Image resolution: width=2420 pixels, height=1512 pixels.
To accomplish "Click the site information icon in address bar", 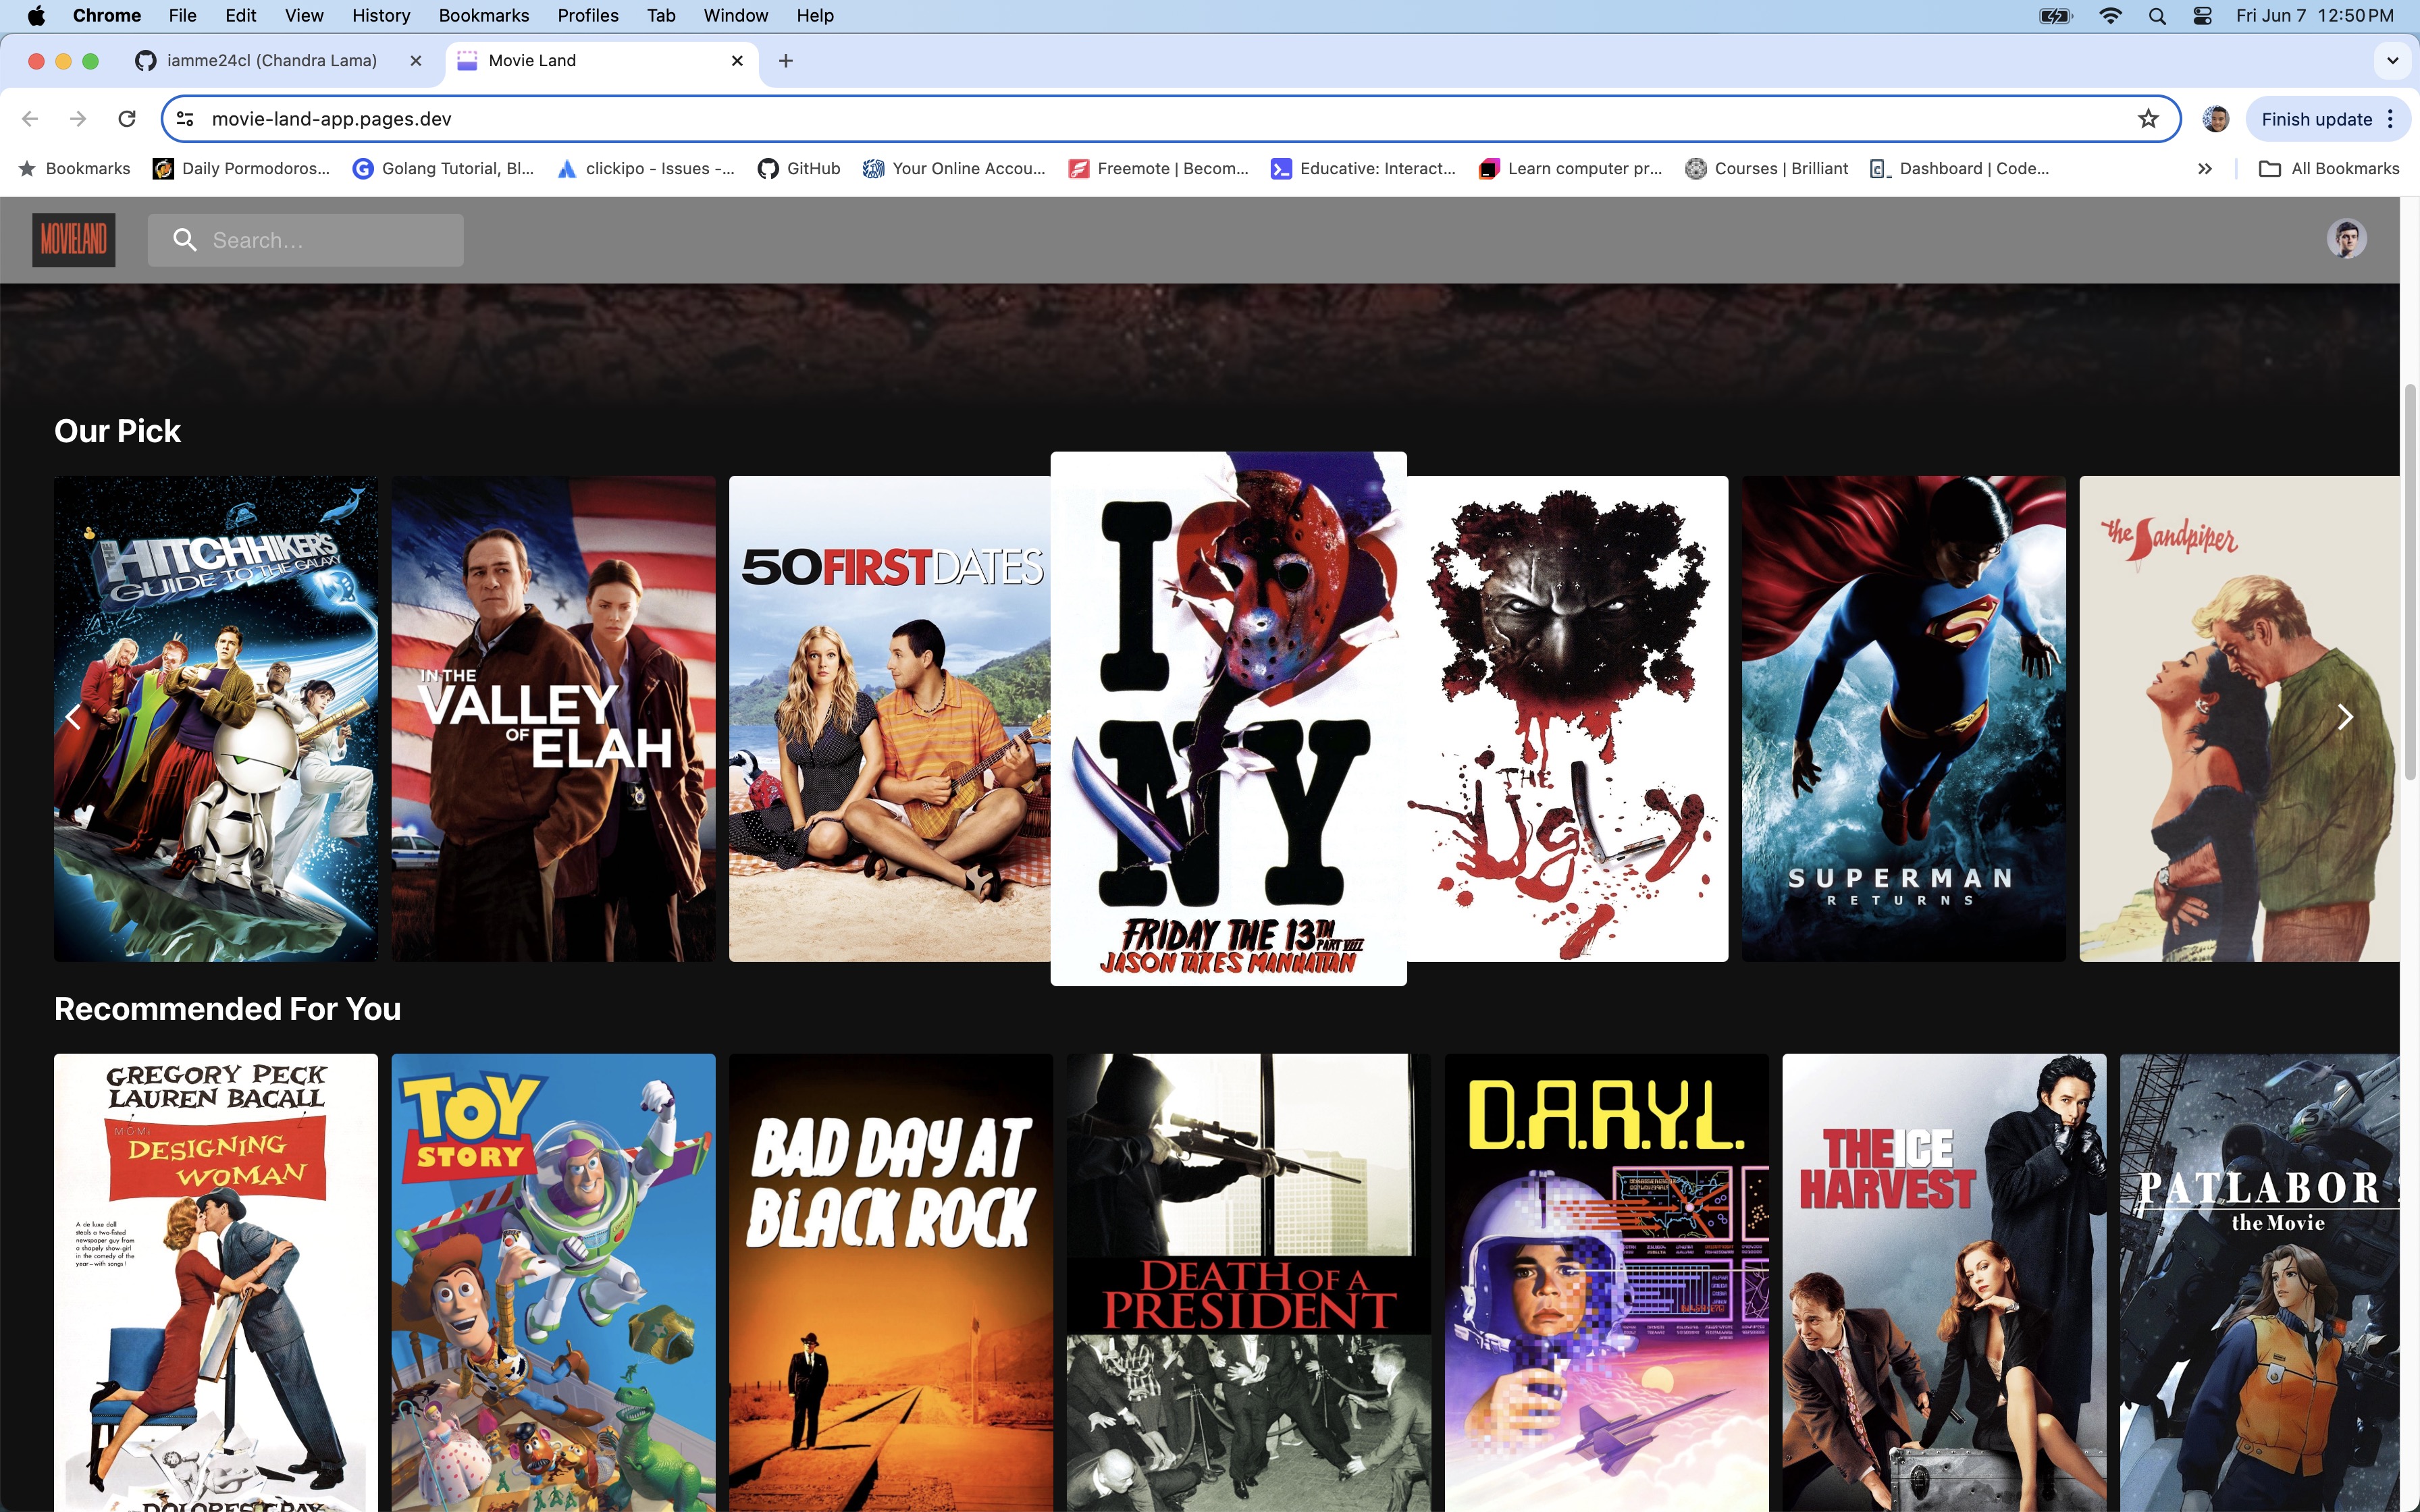I will [x=185, y=119].
